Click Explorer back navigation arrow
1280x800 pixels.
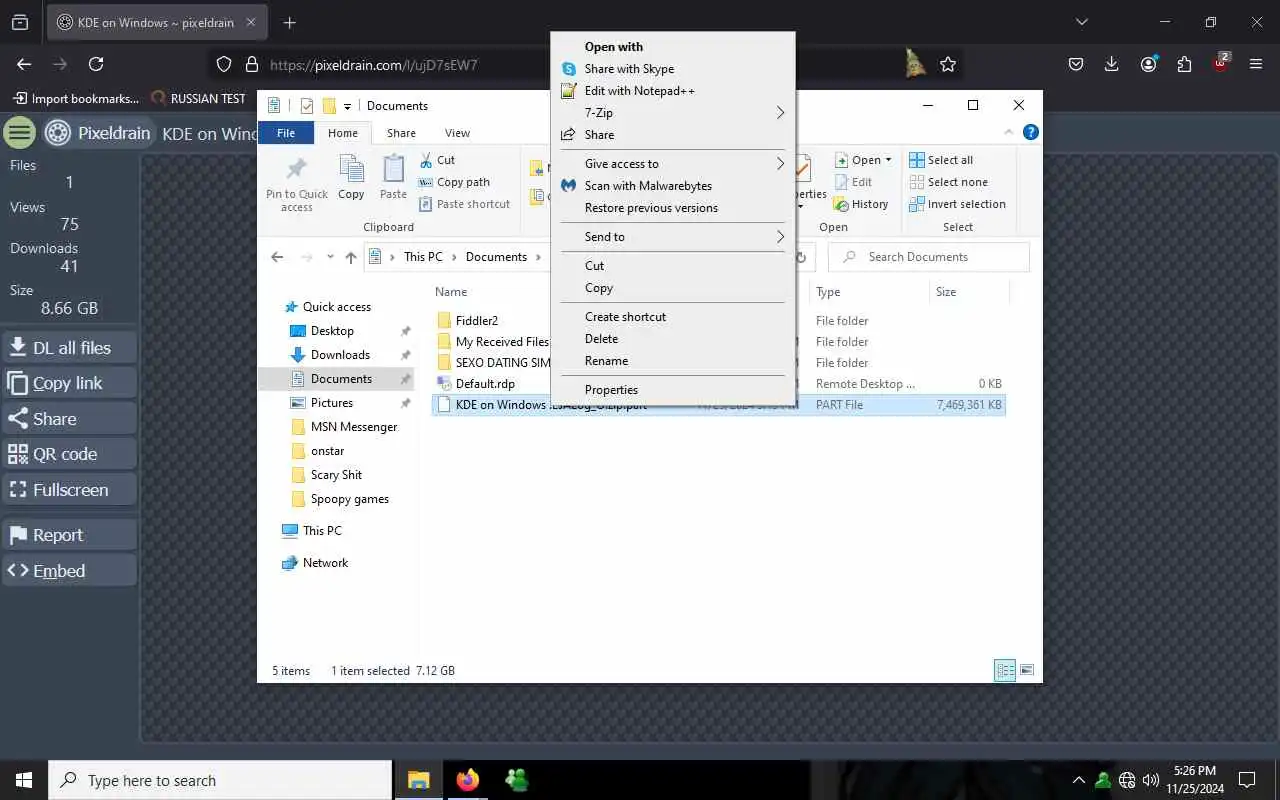(277, 257)
